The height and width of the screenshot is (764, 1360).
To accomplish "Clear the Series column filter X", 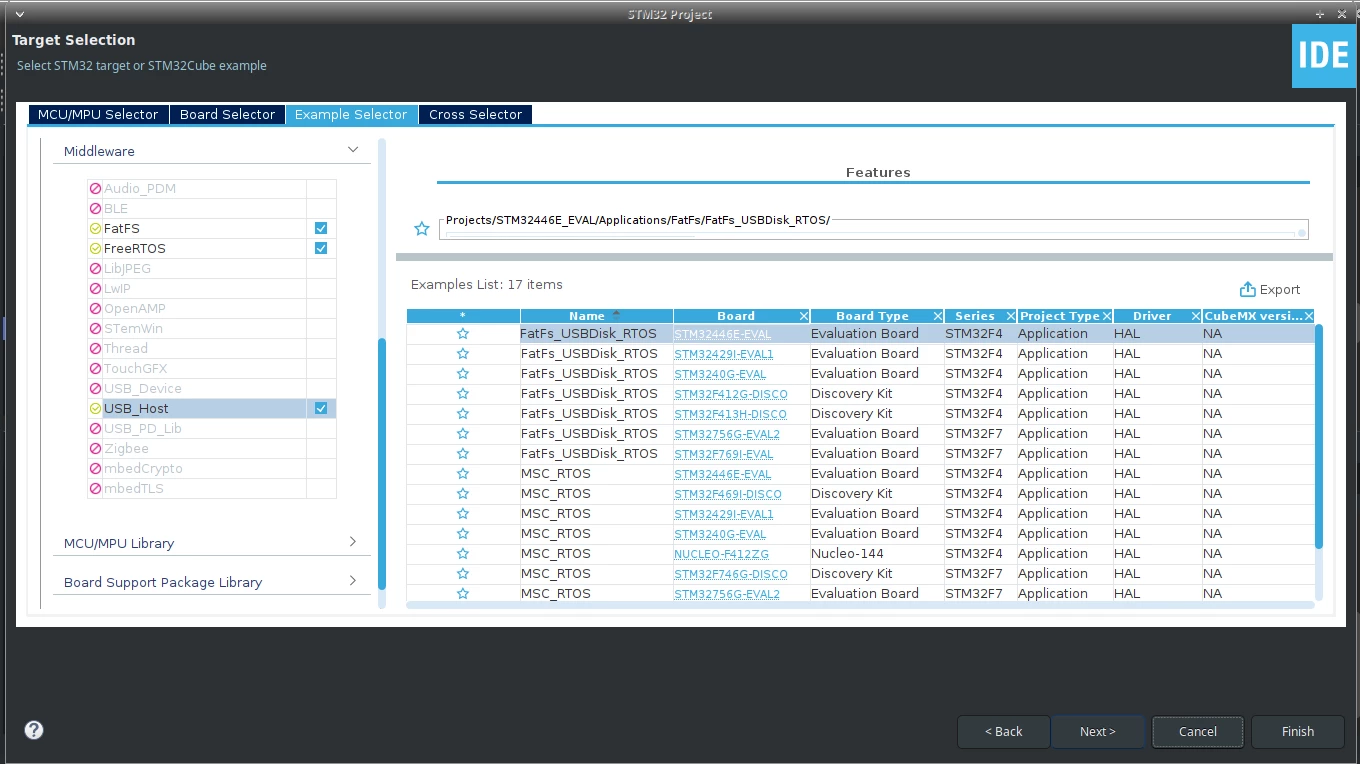I will pyautogui.click(x=1010, y=316).
